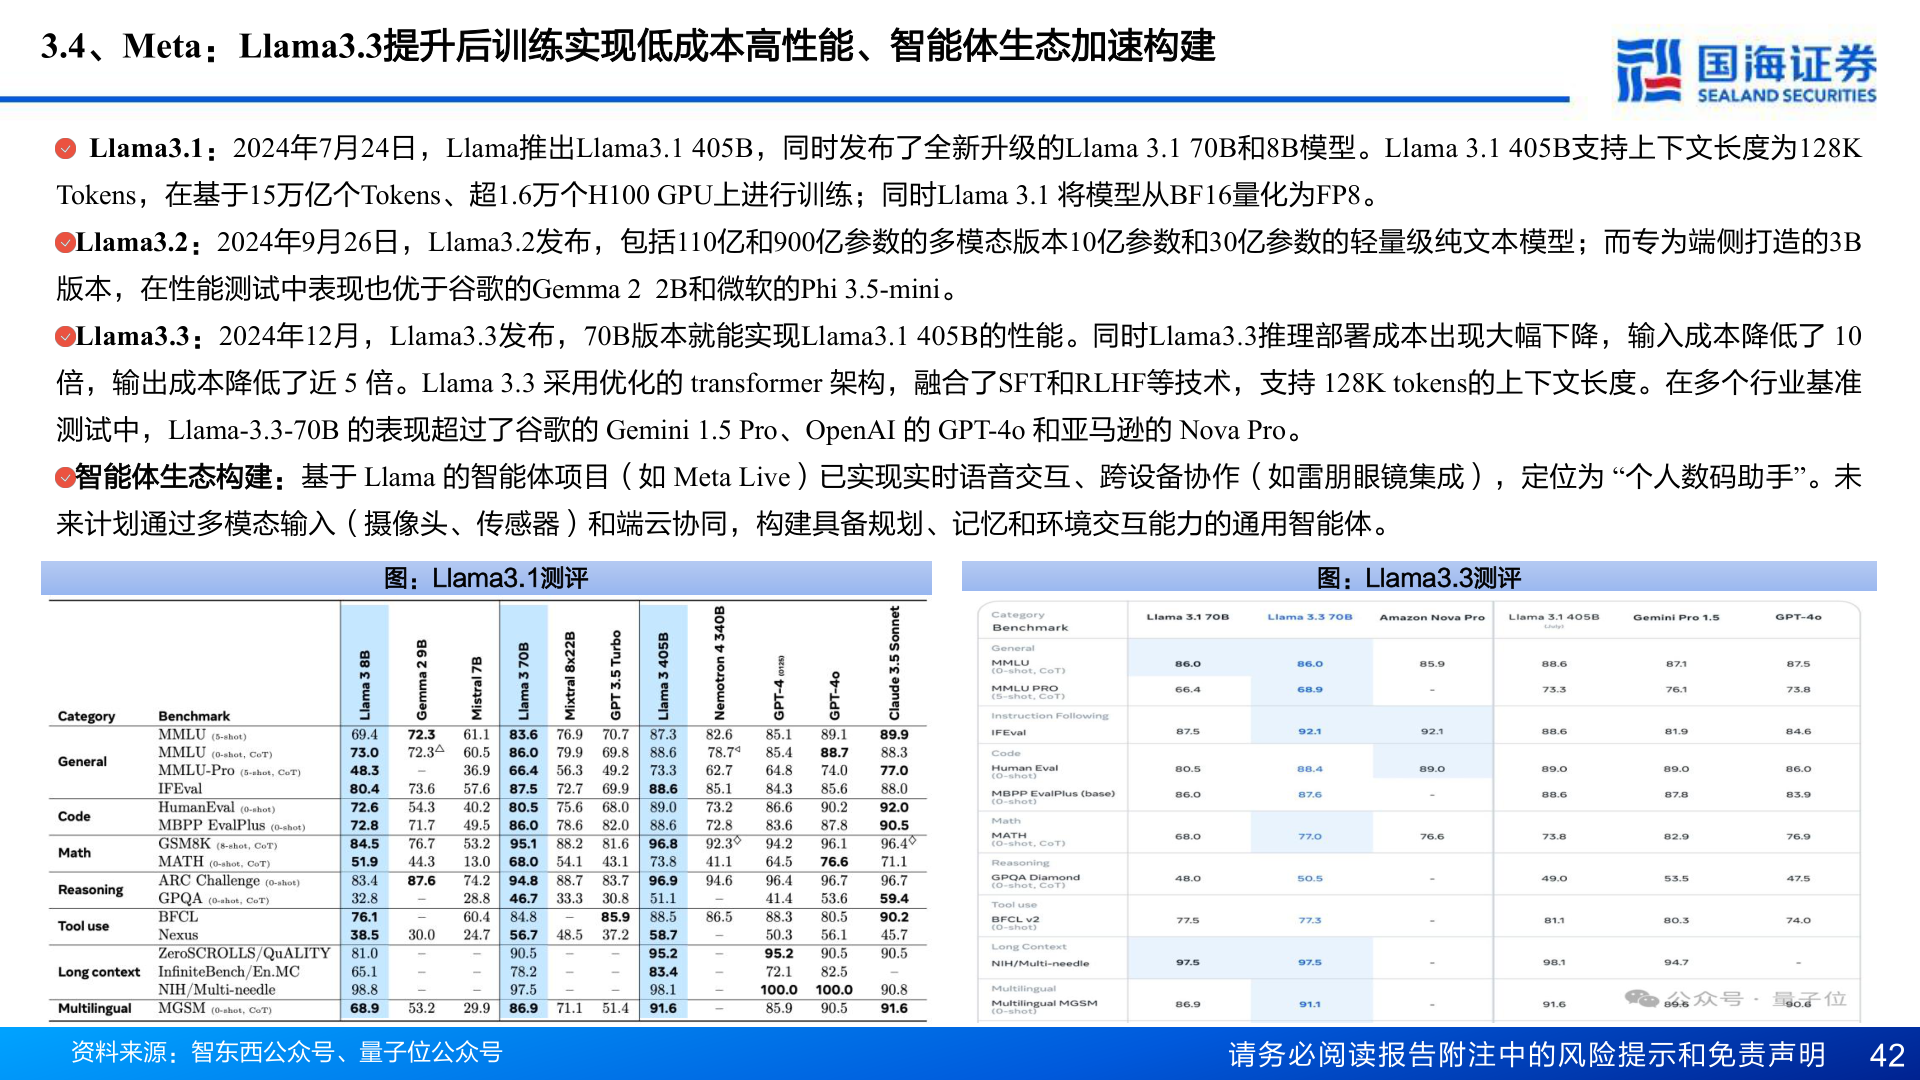Click 'Tool use' category in Llama3.1 table
This screenshot has height=1080, width=1920.
pos(84,926)
